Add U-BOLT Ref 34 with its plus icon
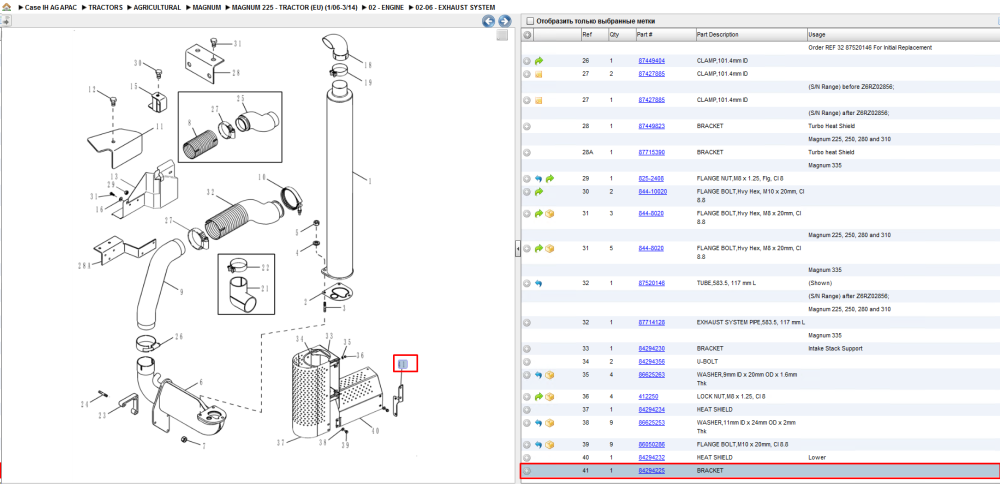Screen dimensions: 1000x484 coord(527,362)
